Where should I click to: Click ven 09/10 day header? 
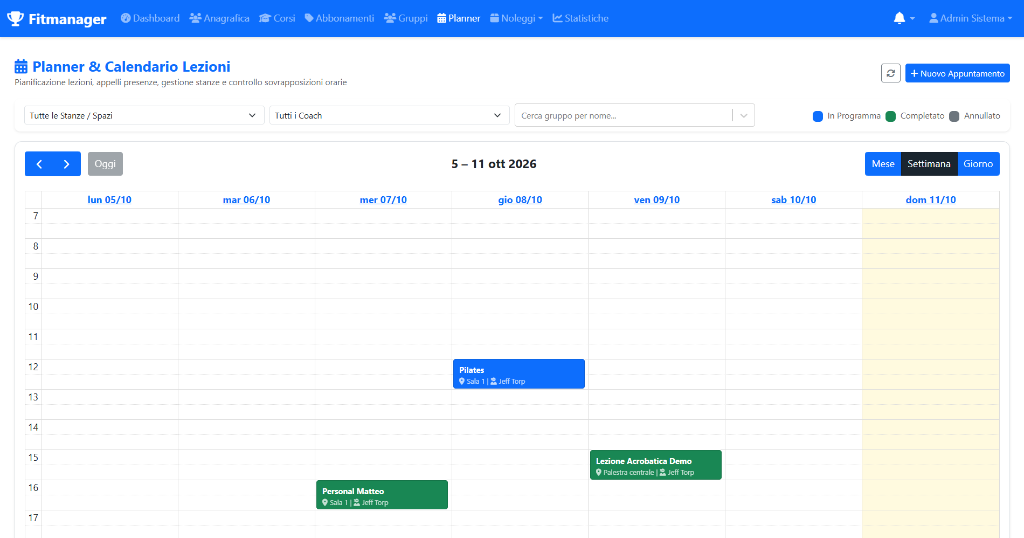pos(657,200)
